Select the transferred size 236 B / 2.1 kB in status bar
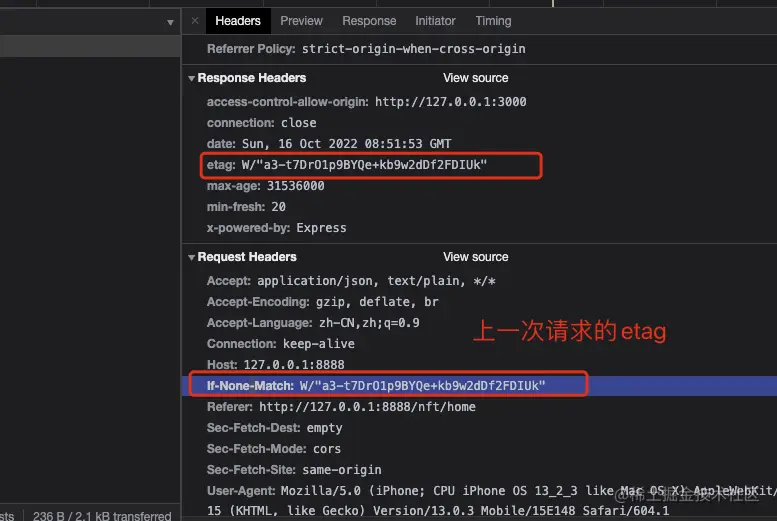The width and height of the screenshot is (777, 521). [x=102, y=516]
